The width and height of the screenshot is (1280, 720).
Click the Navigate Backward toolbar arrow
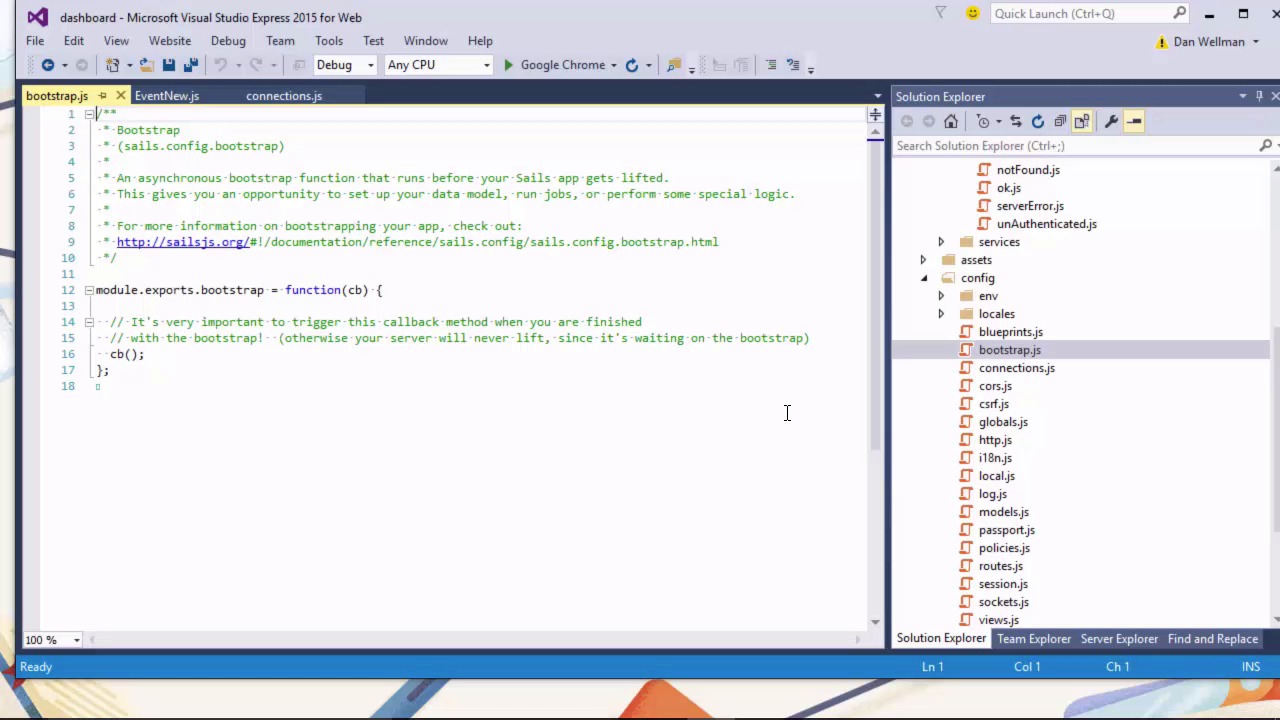pos(47,65)
